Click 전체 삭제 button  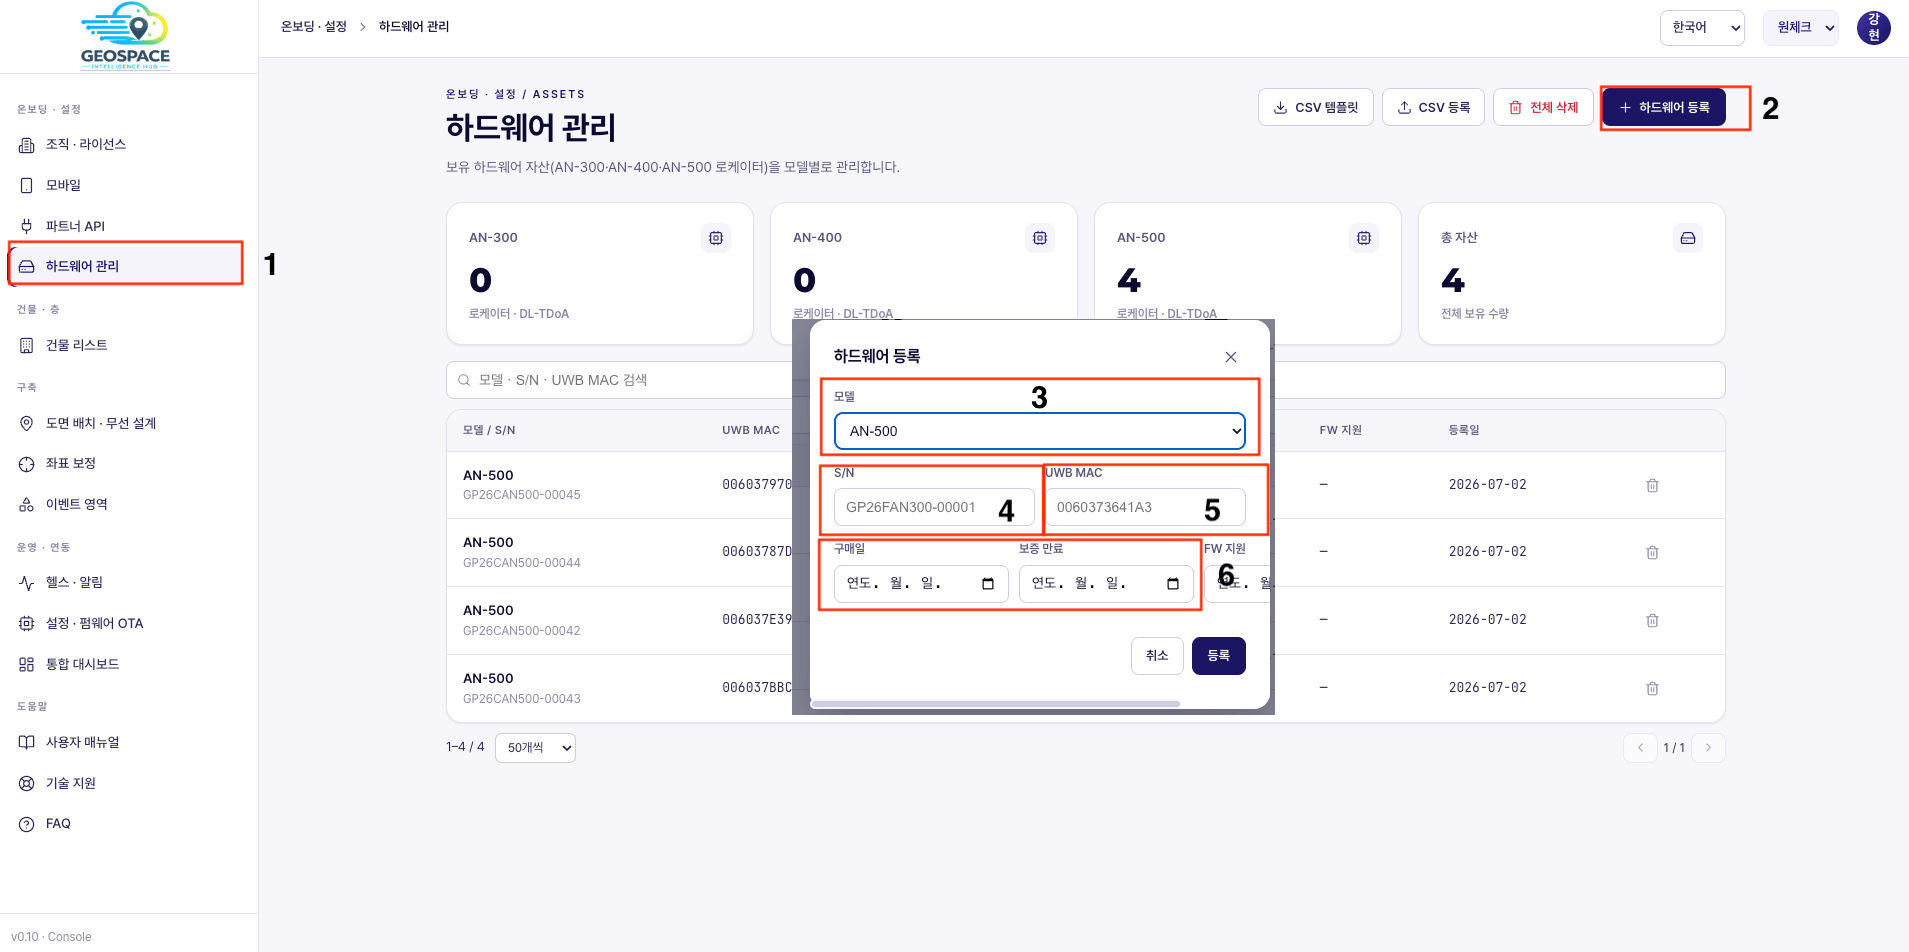click(1543, 107)
